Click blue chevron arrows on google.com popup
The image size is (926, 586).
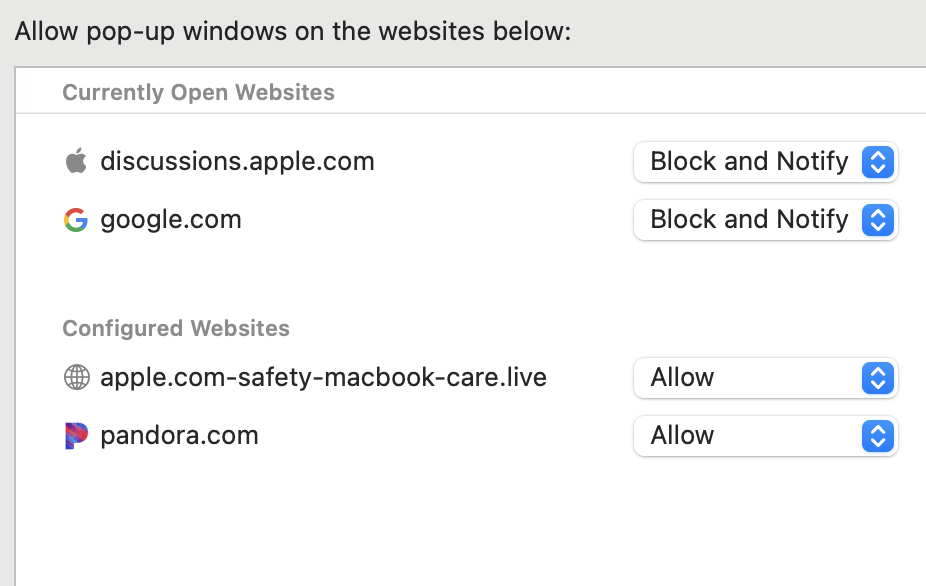pyautogui.click(x=877, y=220)
